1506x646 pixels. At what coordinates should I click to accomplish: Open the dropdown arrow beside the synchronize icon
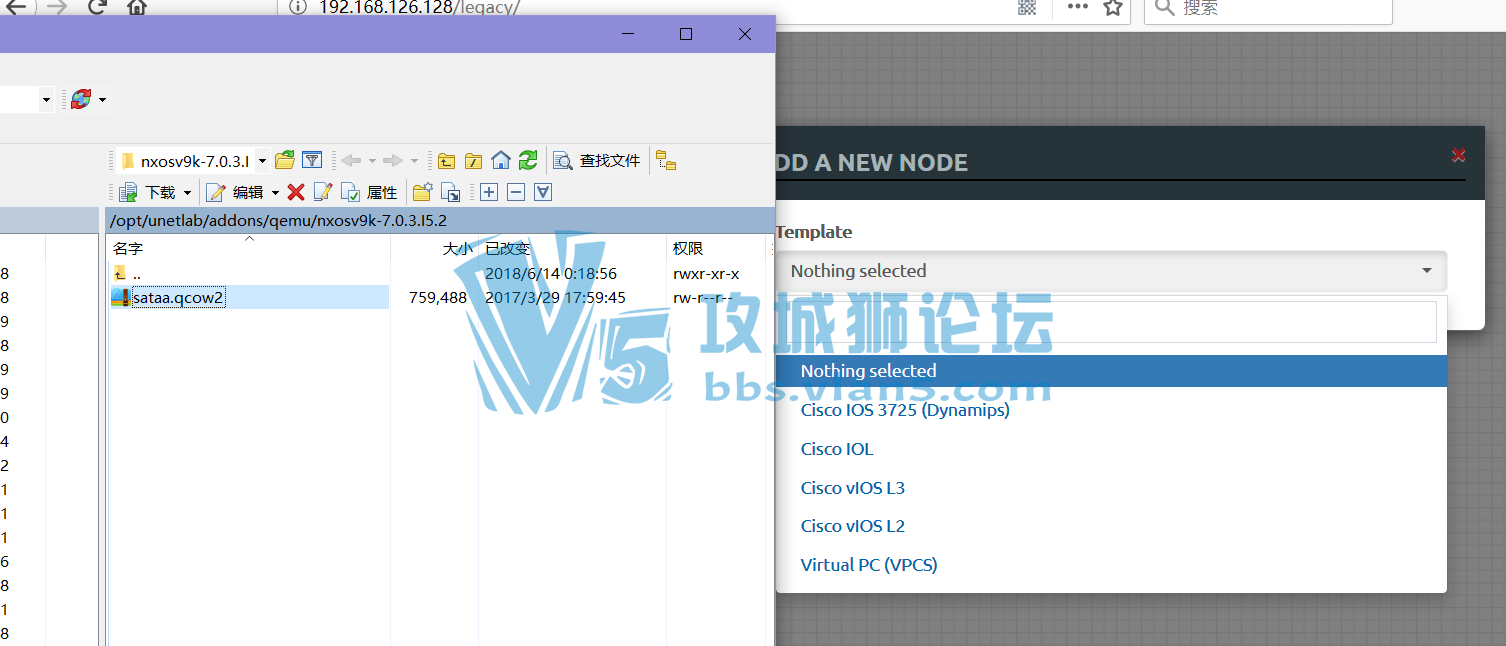pyautogui.click(x=102, y=100)
